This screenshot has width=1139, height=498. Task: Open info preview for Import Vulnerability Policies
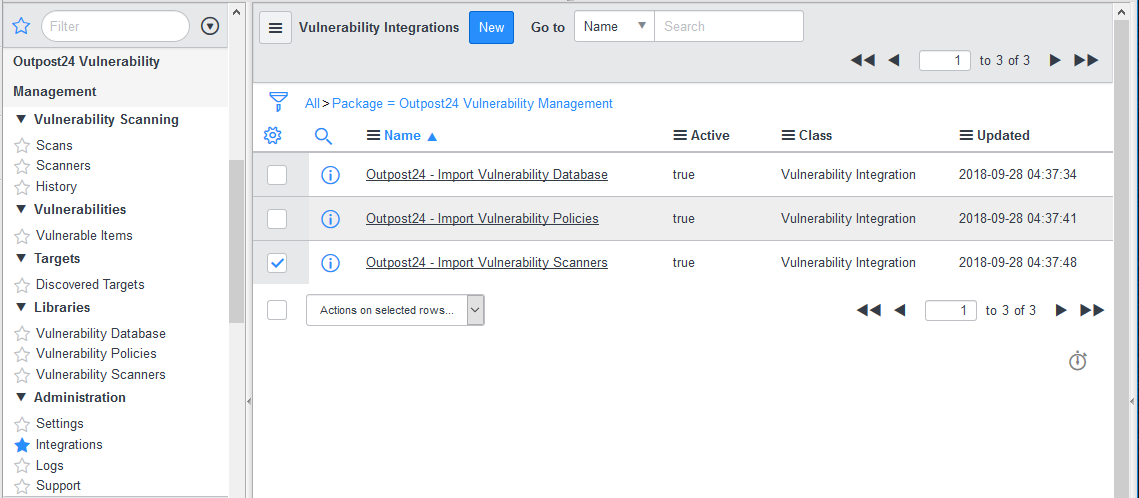(x=330, y=219)
